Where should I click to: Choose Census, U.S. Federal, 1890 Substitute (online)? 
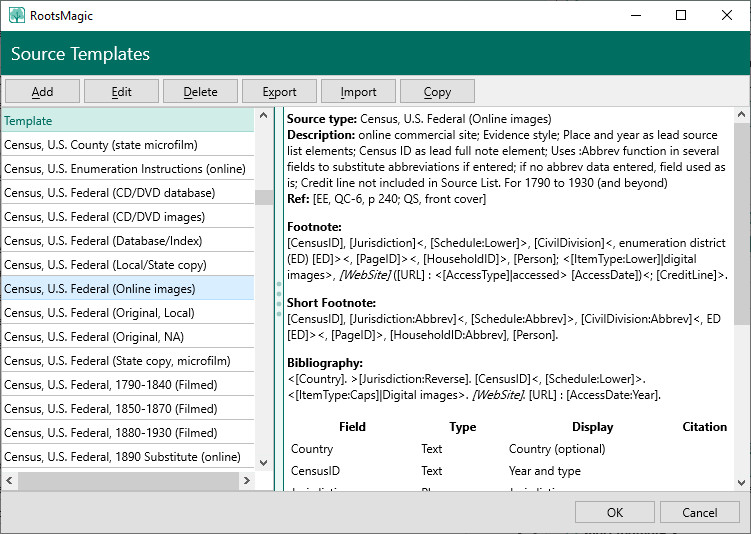pos(123,457)
